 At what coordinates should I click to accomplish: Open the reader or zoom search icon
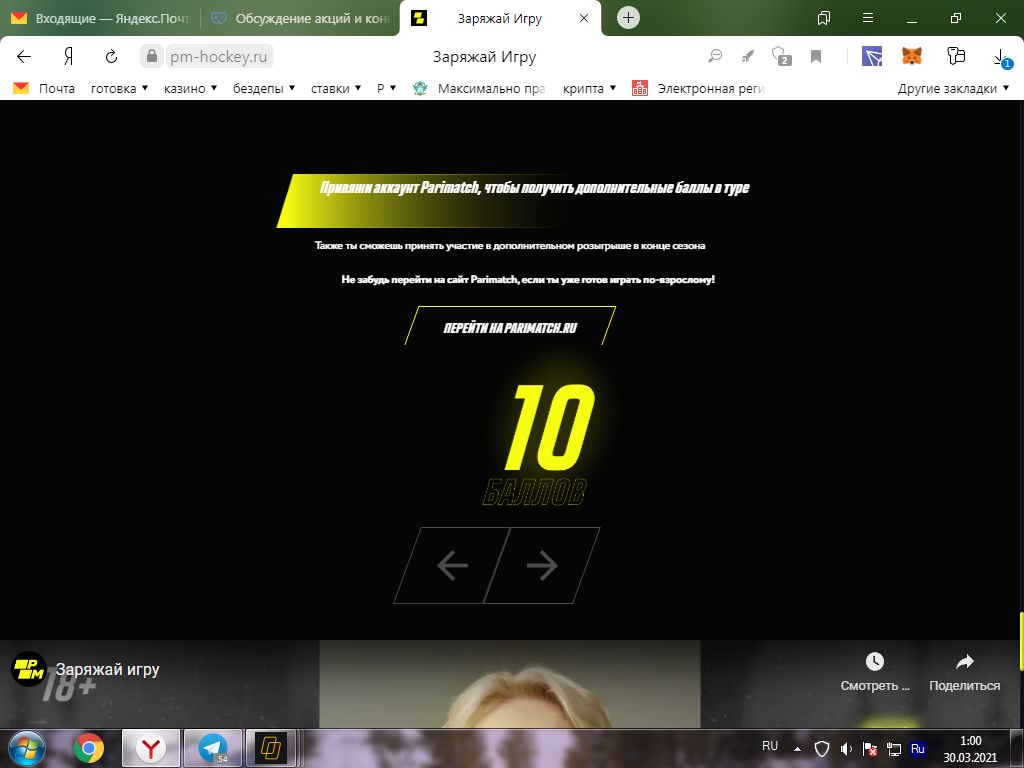coord(715,56)
